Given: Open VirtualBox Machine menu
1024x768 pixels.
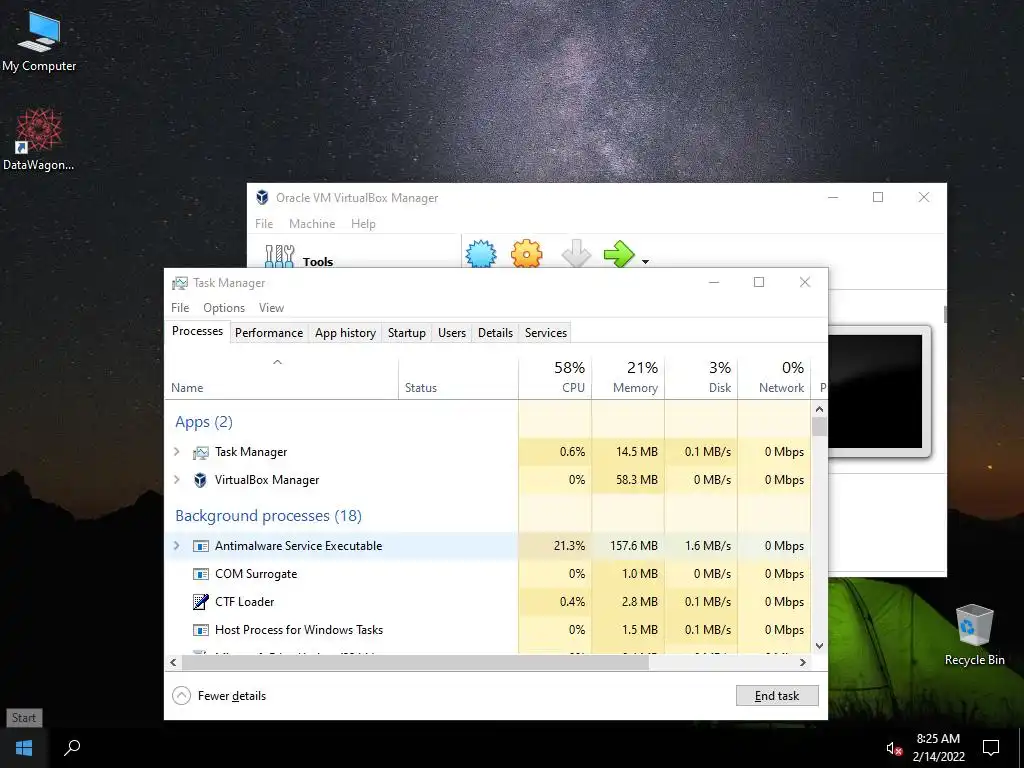Looking at the screenshot, I should [312, 223].
